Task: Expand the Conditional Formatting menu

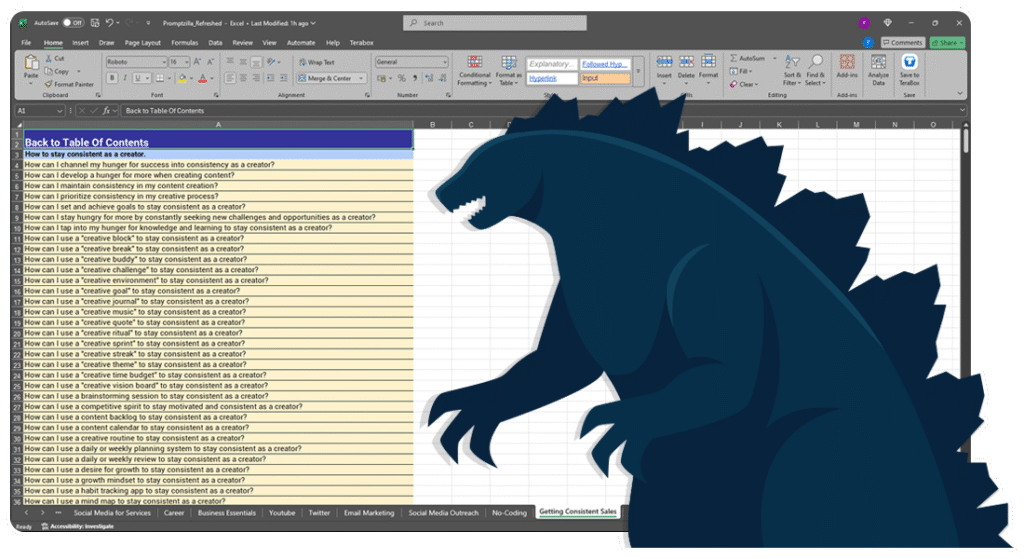Action: click(475, 71)
